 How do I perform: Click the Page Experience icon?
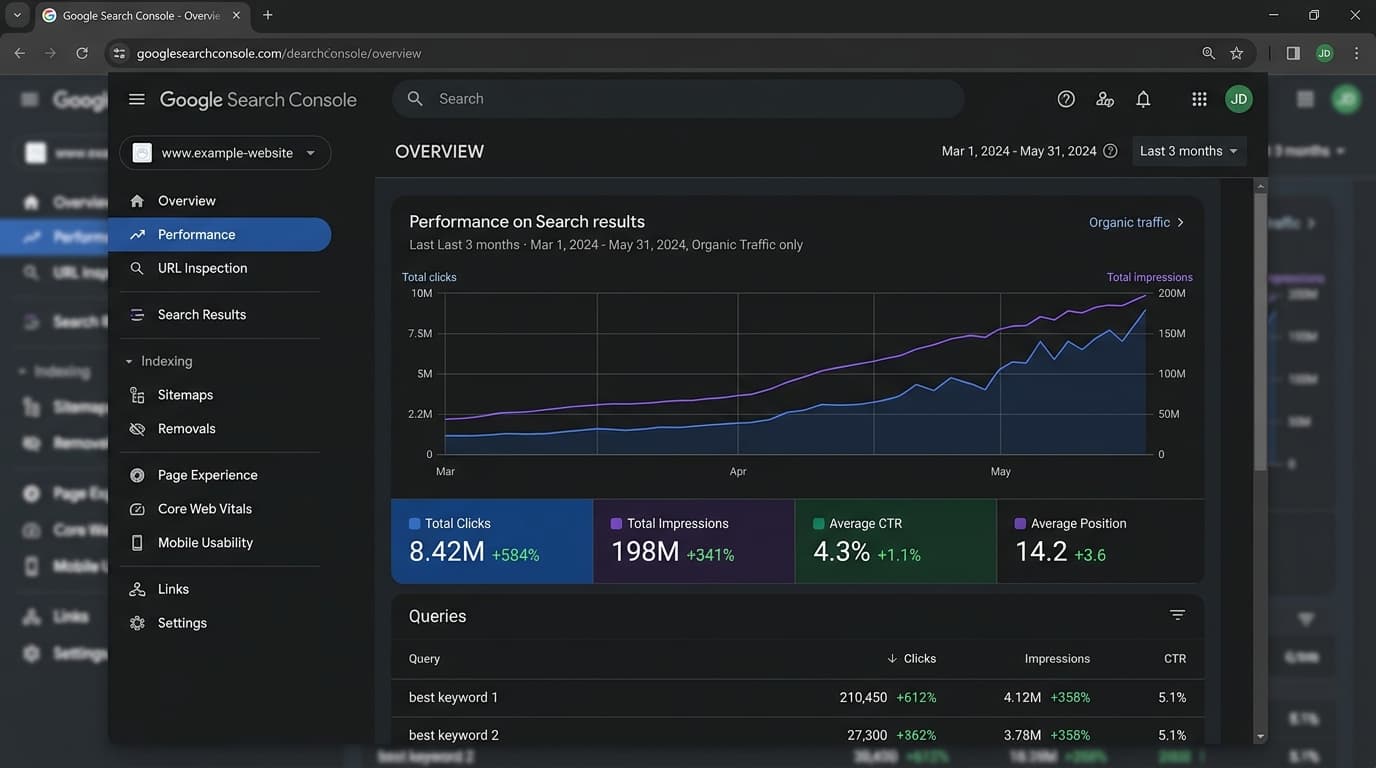137,475
